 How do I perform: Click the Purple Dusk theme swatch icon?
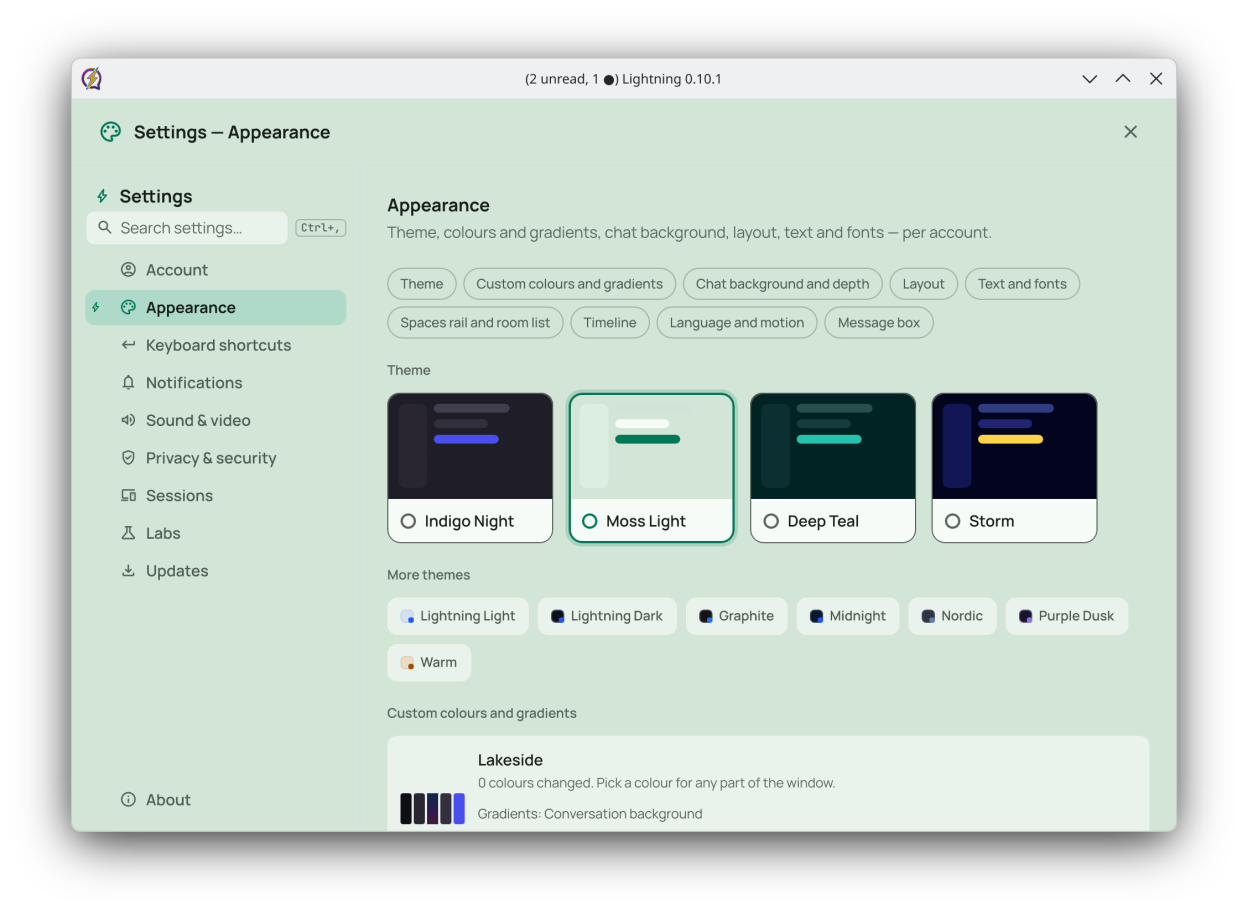click(x=1026, y=616)
